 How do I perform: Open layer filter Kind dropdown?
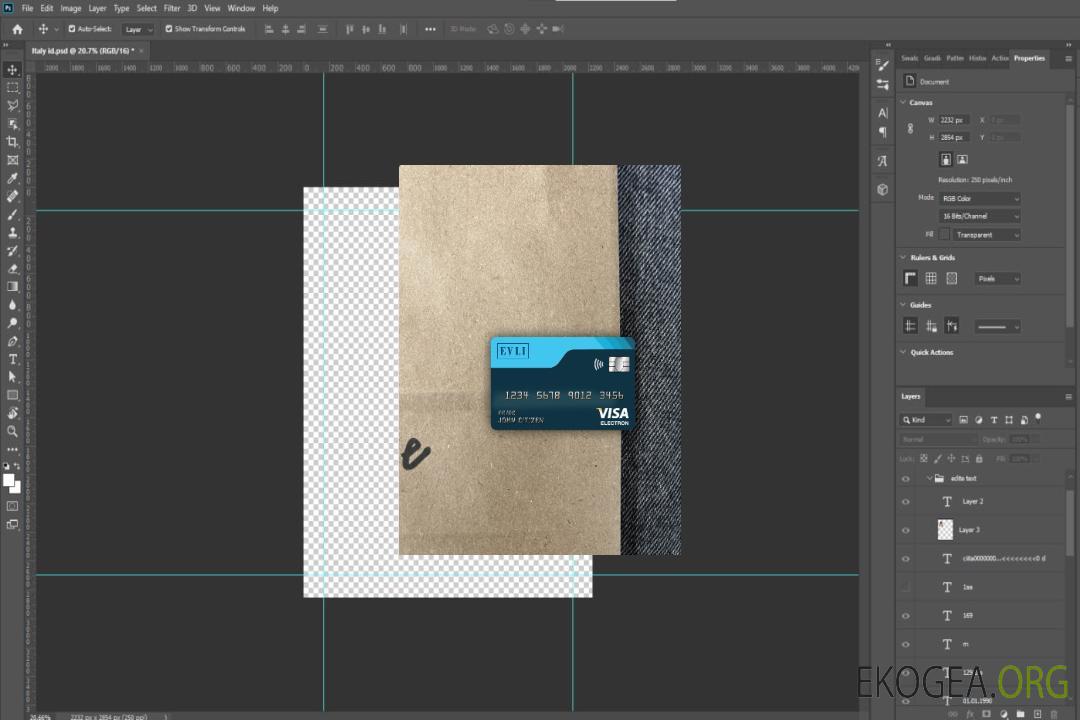click(926, 420)
